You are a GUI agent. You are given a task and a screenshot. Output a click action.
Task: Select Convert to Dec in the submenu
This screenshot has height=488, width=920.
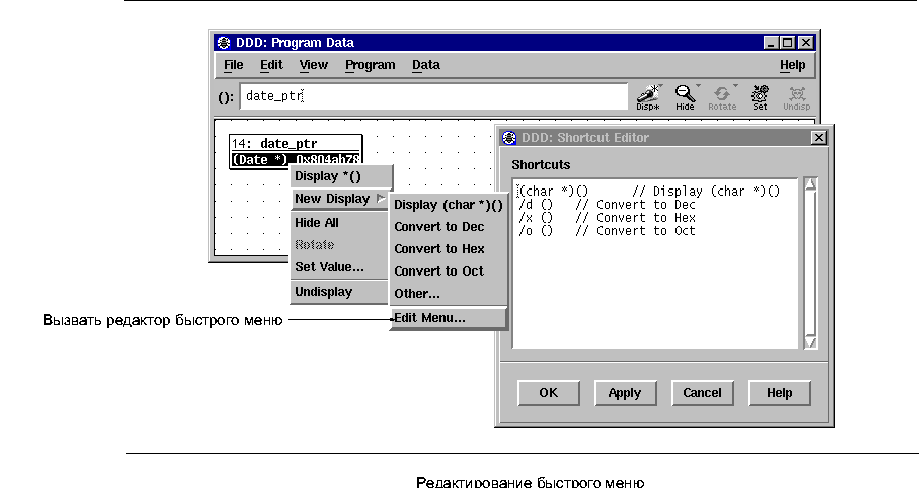[x=448, y=227]
